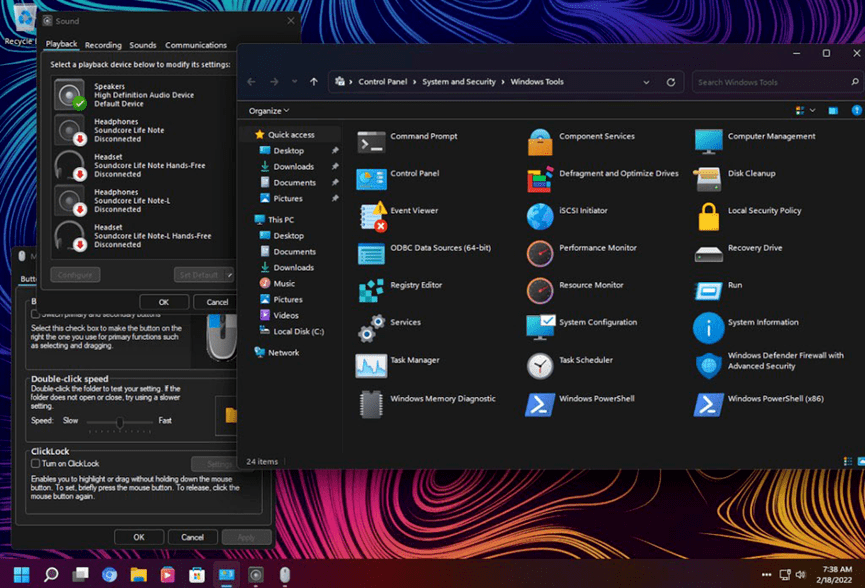Launch Task Manager from Windows Tools

point(372,365)
